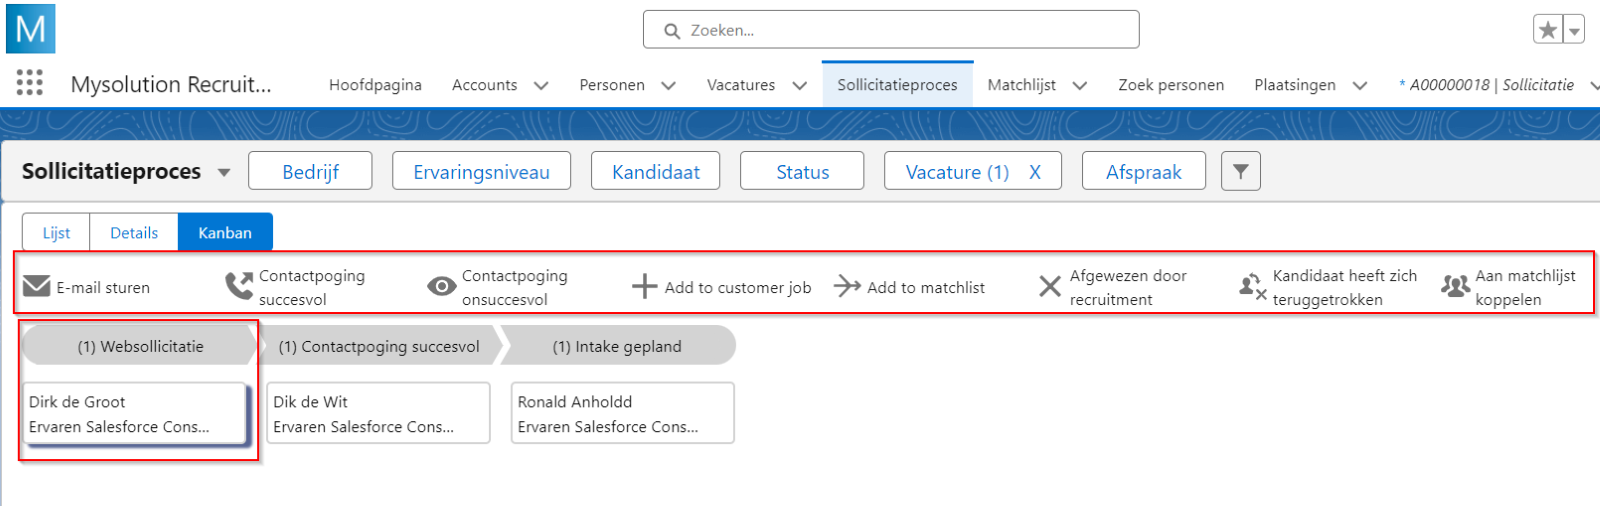Viewport: 1600px width, 506px height.
Task: Expand the Accounts tab dropdown chevron
Action: click(541, 86)
